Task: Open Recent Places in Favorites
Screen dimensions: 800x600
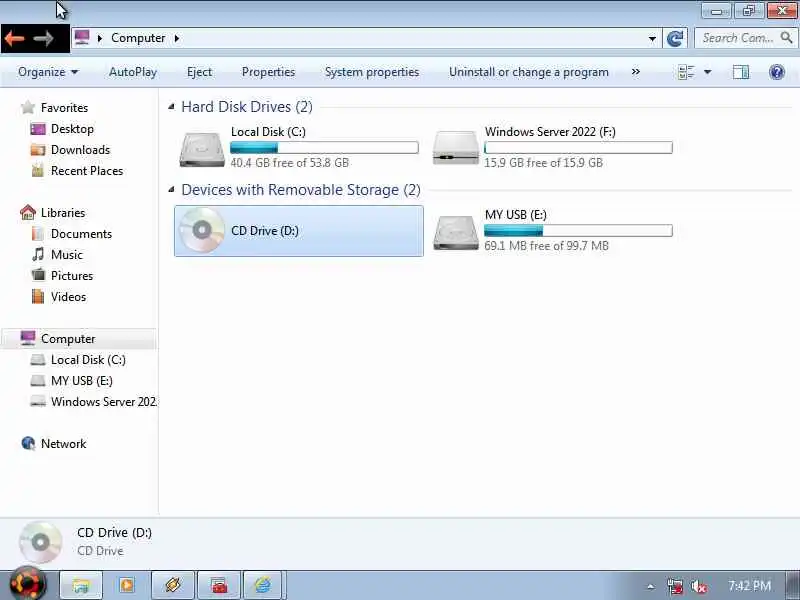Action: click(87, 170)
